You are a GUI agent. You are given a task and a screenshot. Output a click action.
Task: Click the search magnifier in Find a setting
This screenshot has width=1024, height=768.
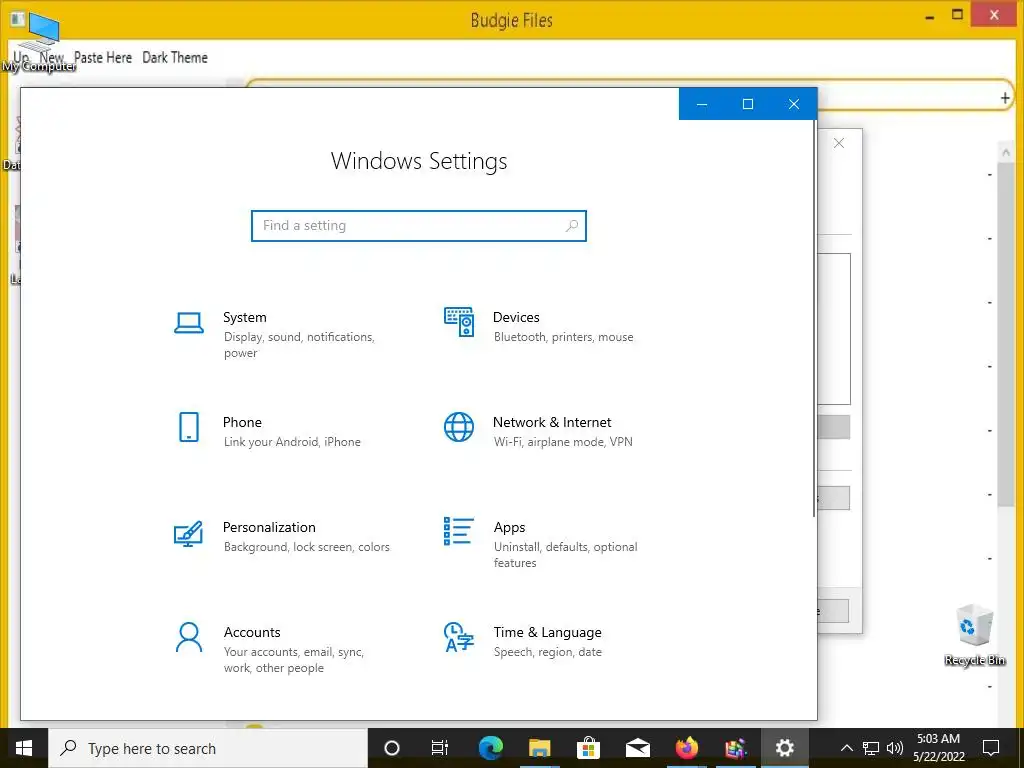click(x=571, y=226)
